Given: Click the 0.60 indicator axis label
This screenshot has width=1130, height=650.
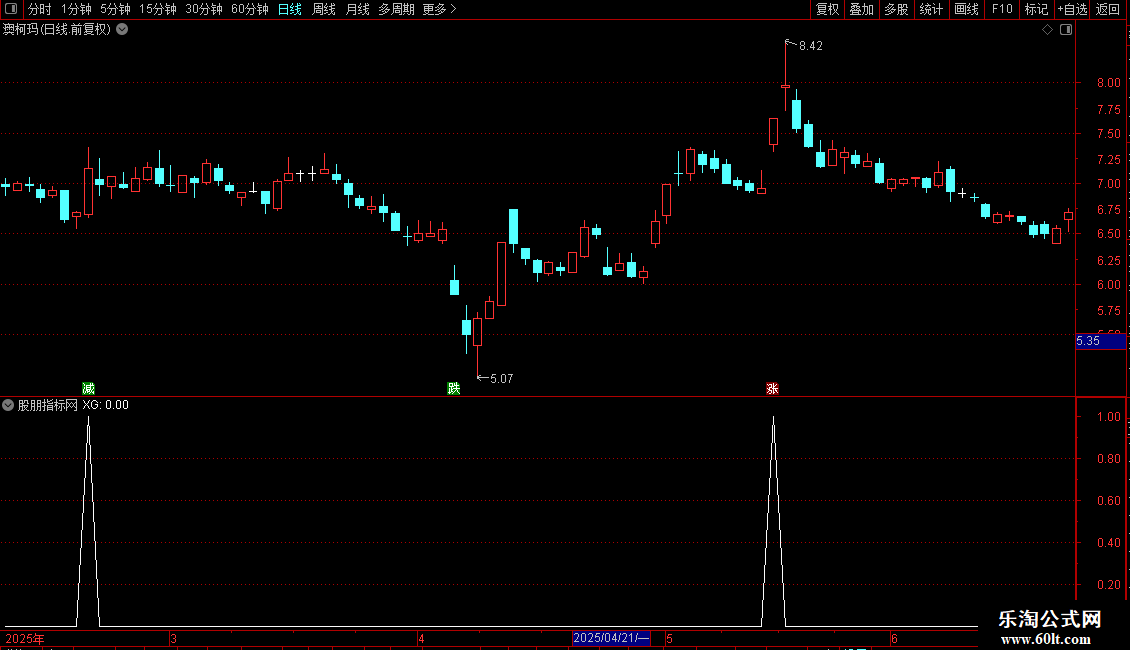Looking at the screenshot, I should pos(1108,501).
